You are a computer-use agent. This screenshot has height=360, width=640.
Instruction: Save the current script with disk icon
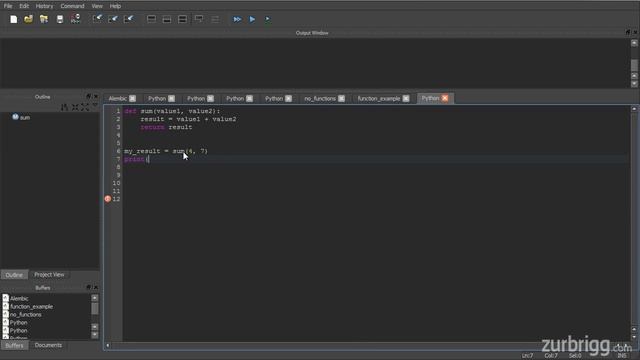pyautogui.click(x=60, y=19)
